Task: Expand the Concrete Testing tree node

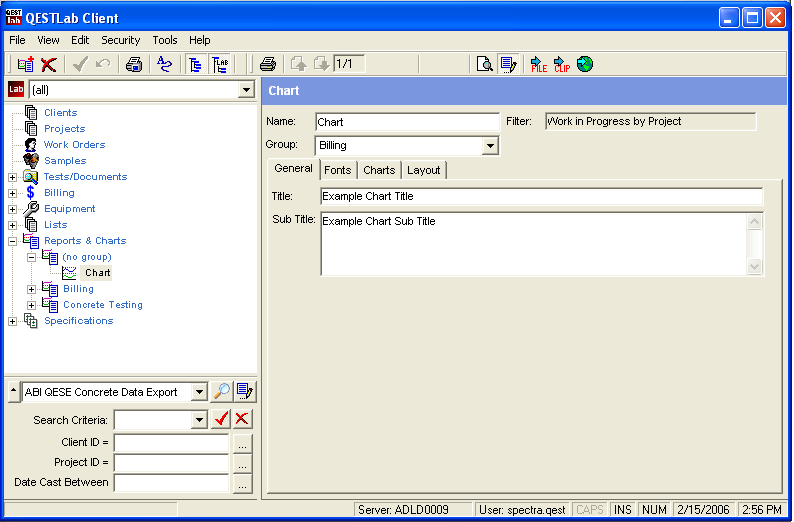Action: pyautogui.click(x=32, y=305)
